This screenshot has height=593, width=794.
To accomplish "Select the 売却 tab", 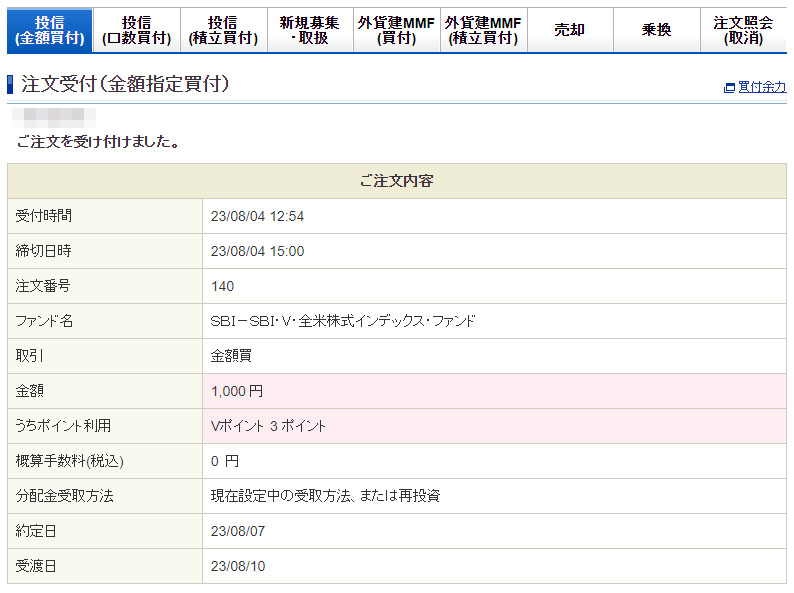I will [x=570, y=30].
